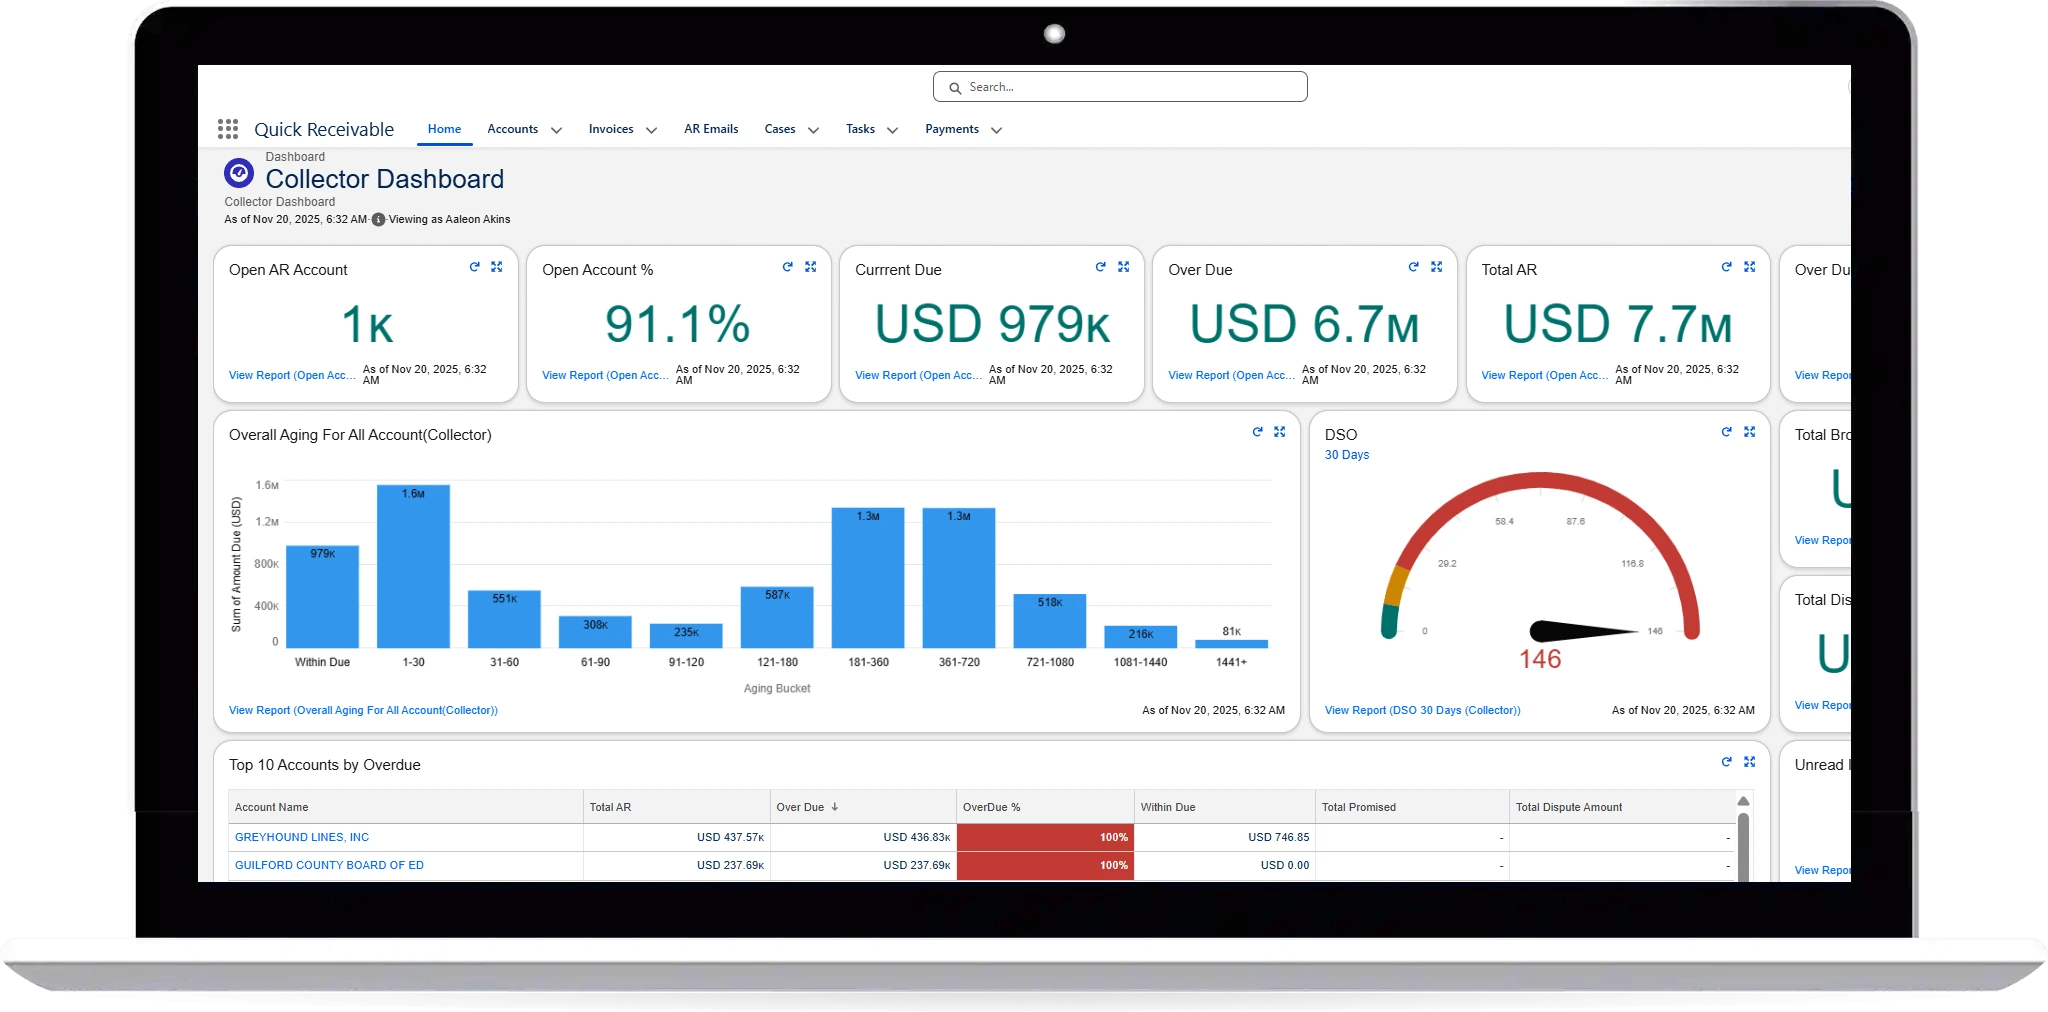The width and height of the screenshot is (2048, 1012).
Task: Go to the Home tab
Action: 444,129
